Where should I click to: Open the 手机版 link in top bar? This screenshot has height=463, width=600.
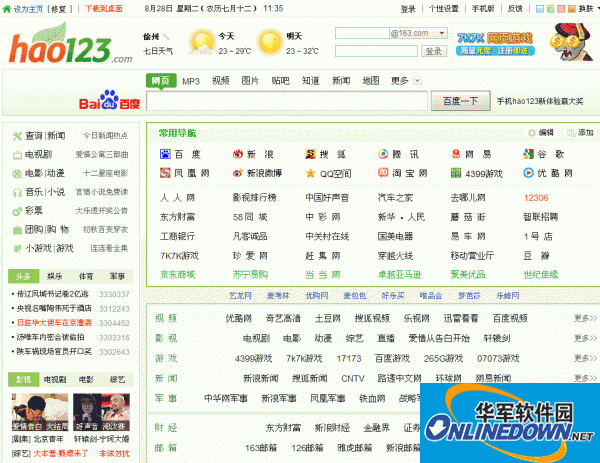[483, 9]
